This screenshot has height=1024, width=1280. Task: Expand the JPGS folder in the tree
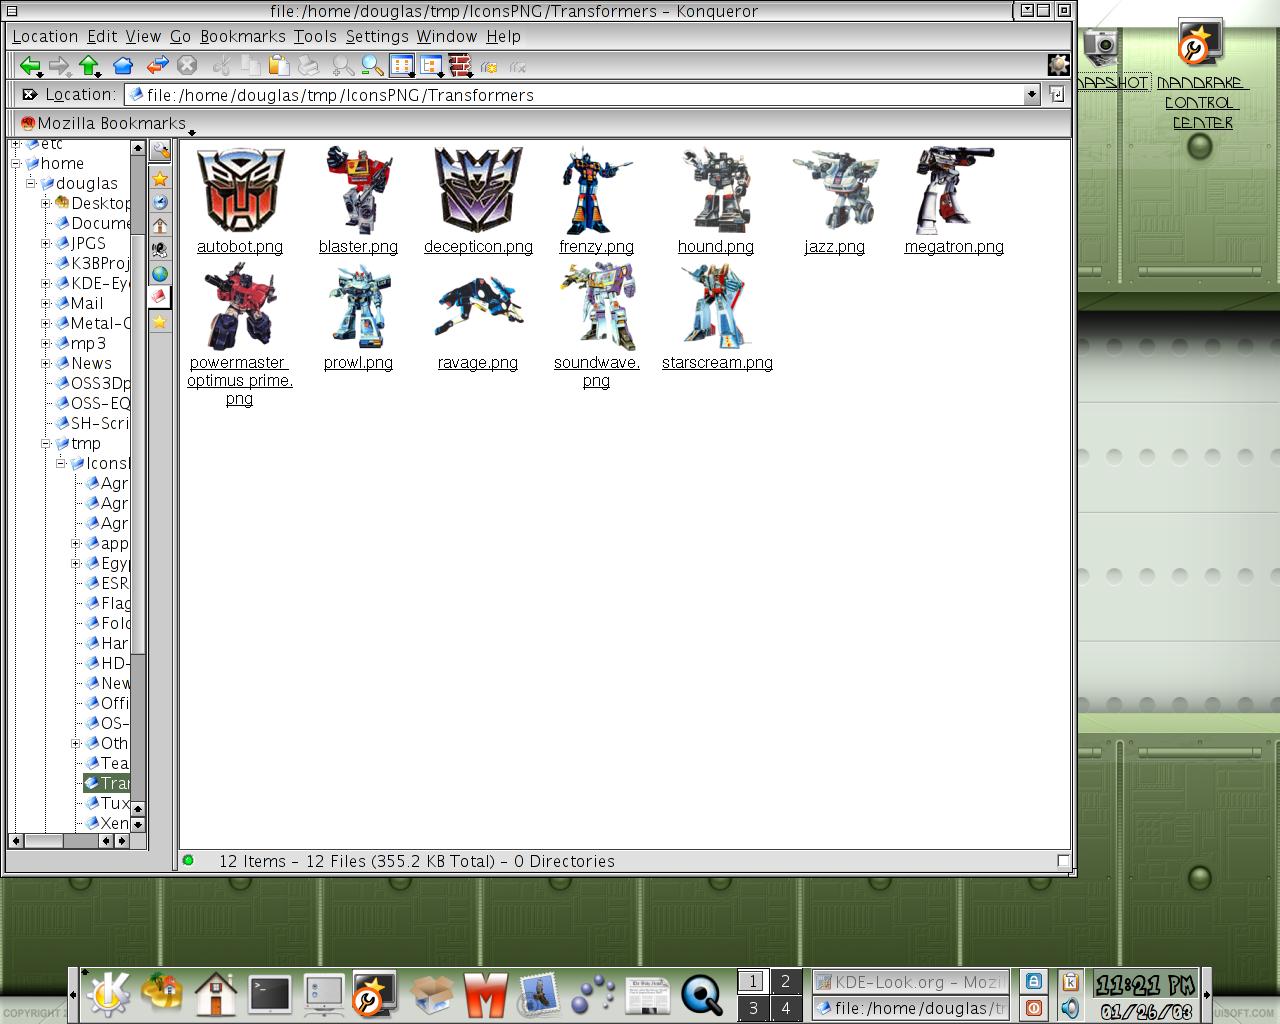(46, 243)
